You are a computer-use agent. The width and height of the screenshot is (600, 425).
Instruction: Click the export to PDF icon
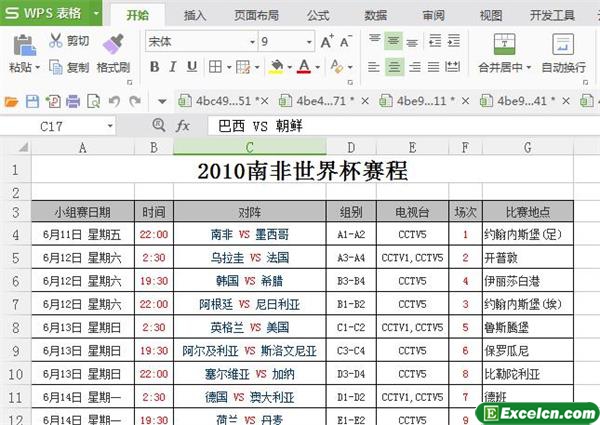(x=53, y=101)
